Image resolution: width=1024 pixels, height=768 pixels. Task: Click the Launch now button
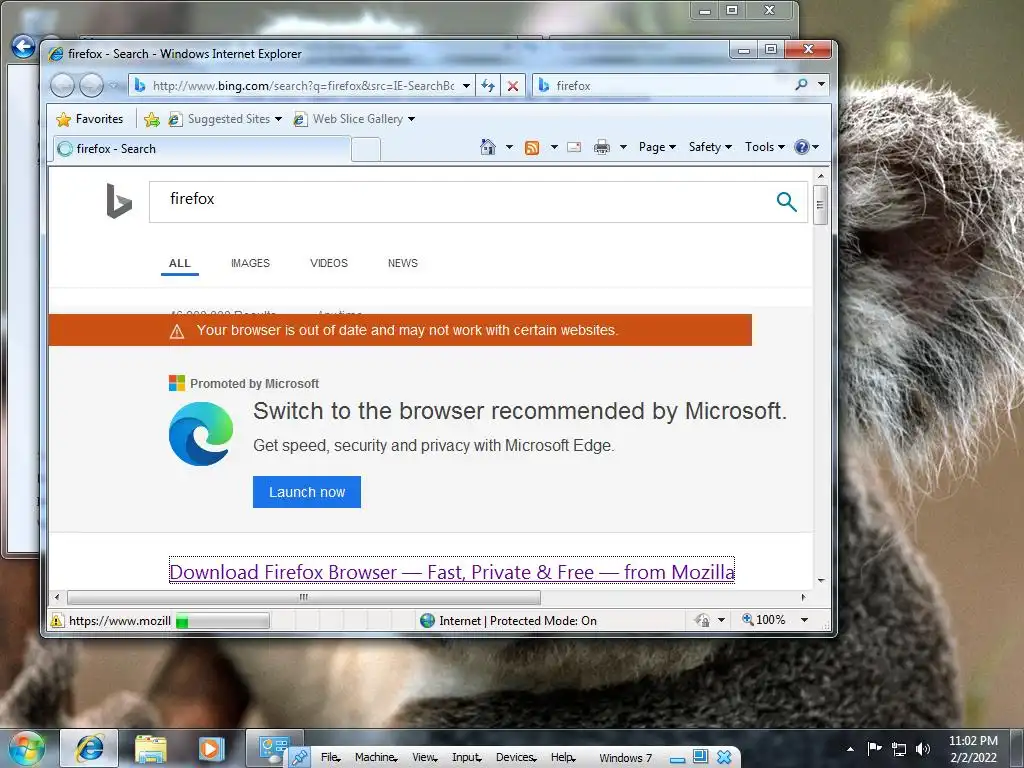(307, 492)
